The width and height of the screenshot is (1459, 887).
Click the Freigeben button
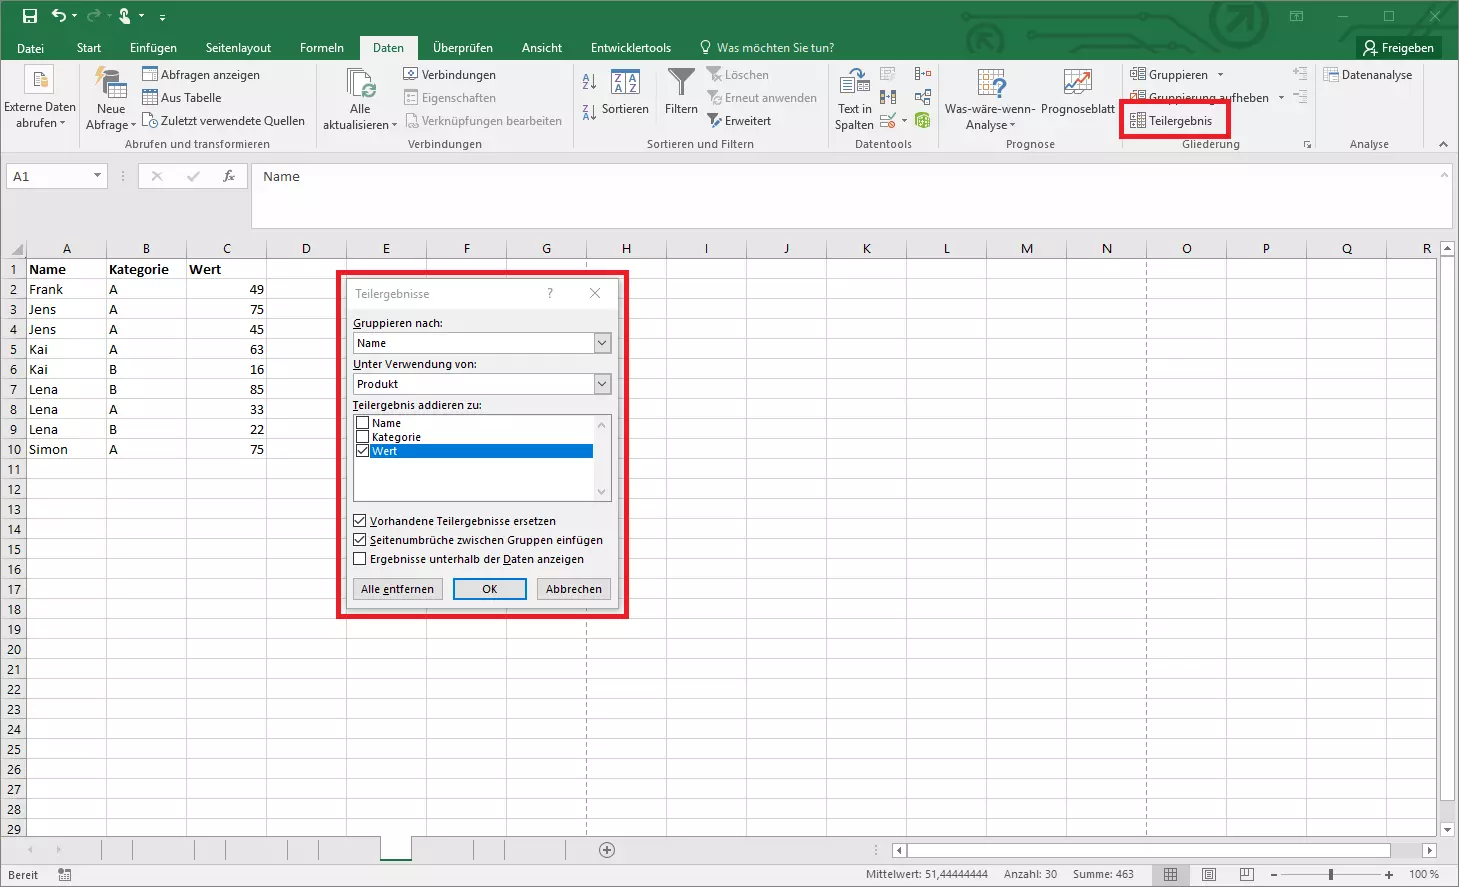1398,47
